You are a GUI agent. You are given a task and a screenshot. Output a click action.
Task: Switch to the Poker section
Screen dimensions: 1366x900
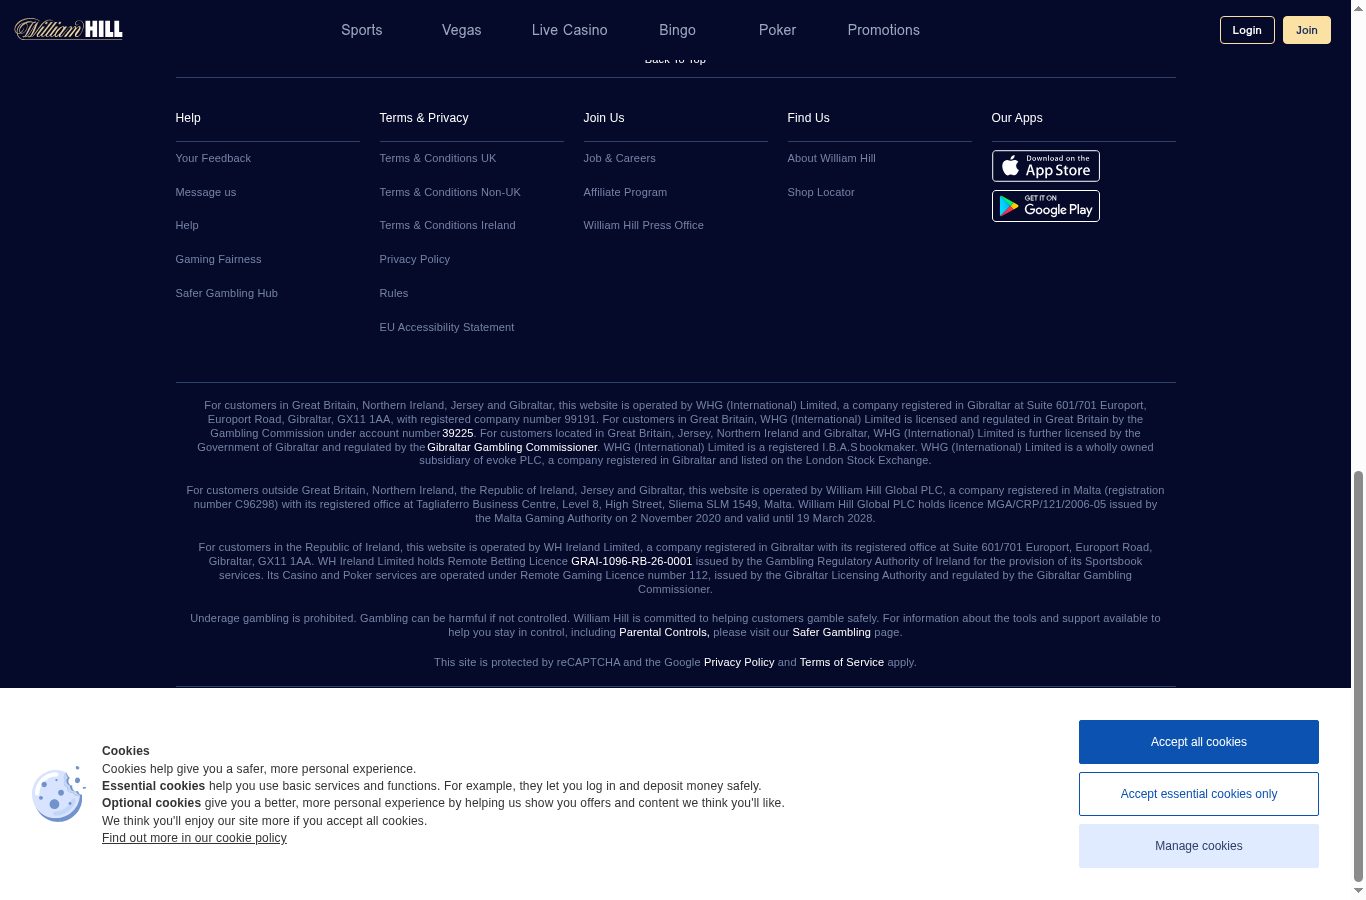coord(777,30)
